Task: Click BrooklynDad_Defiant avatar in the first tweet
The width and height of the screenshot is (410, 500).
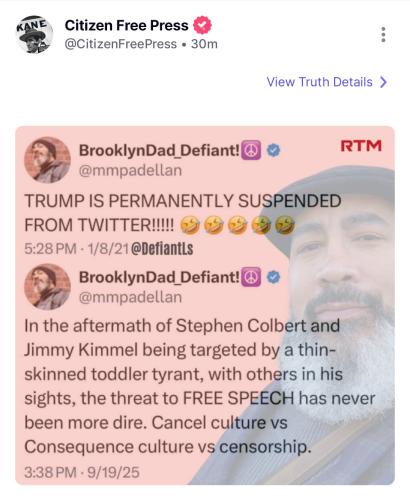Action: tap(47, 160)
